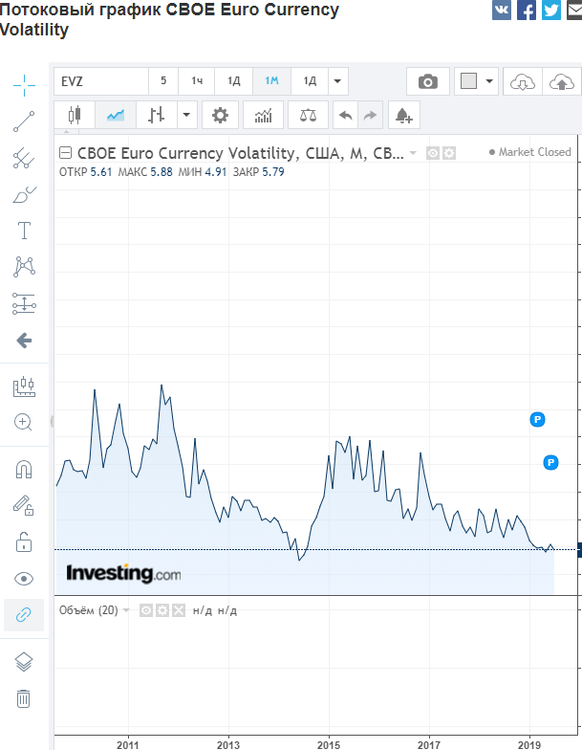Open the XABCD pattern tool
Screen dimensions: 582x750
(x=24, y=266)
